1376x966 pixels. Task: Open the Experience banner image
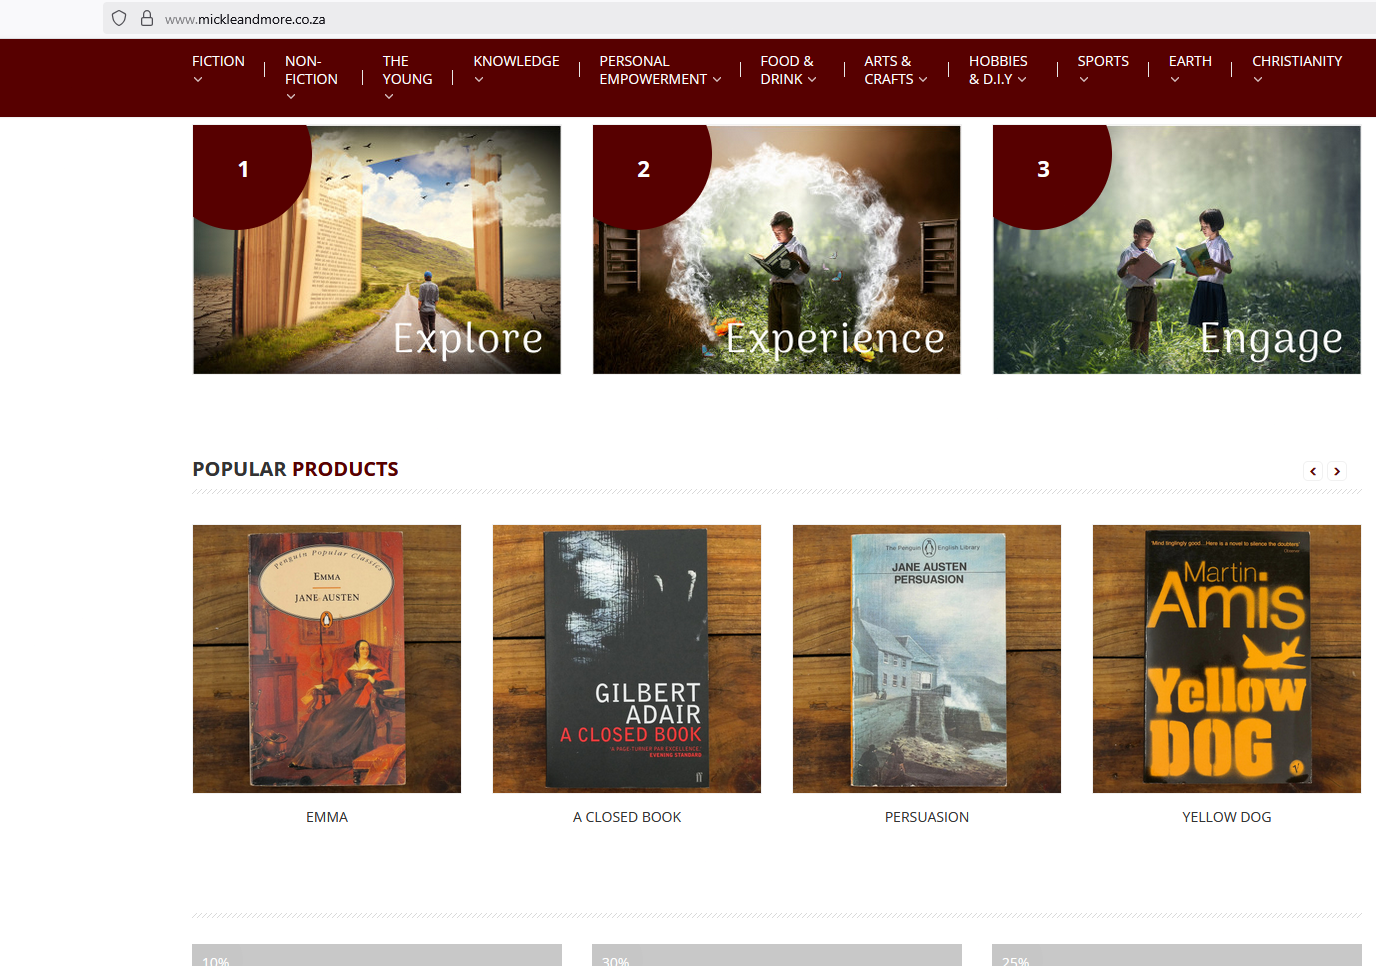[x=777, y=250]
